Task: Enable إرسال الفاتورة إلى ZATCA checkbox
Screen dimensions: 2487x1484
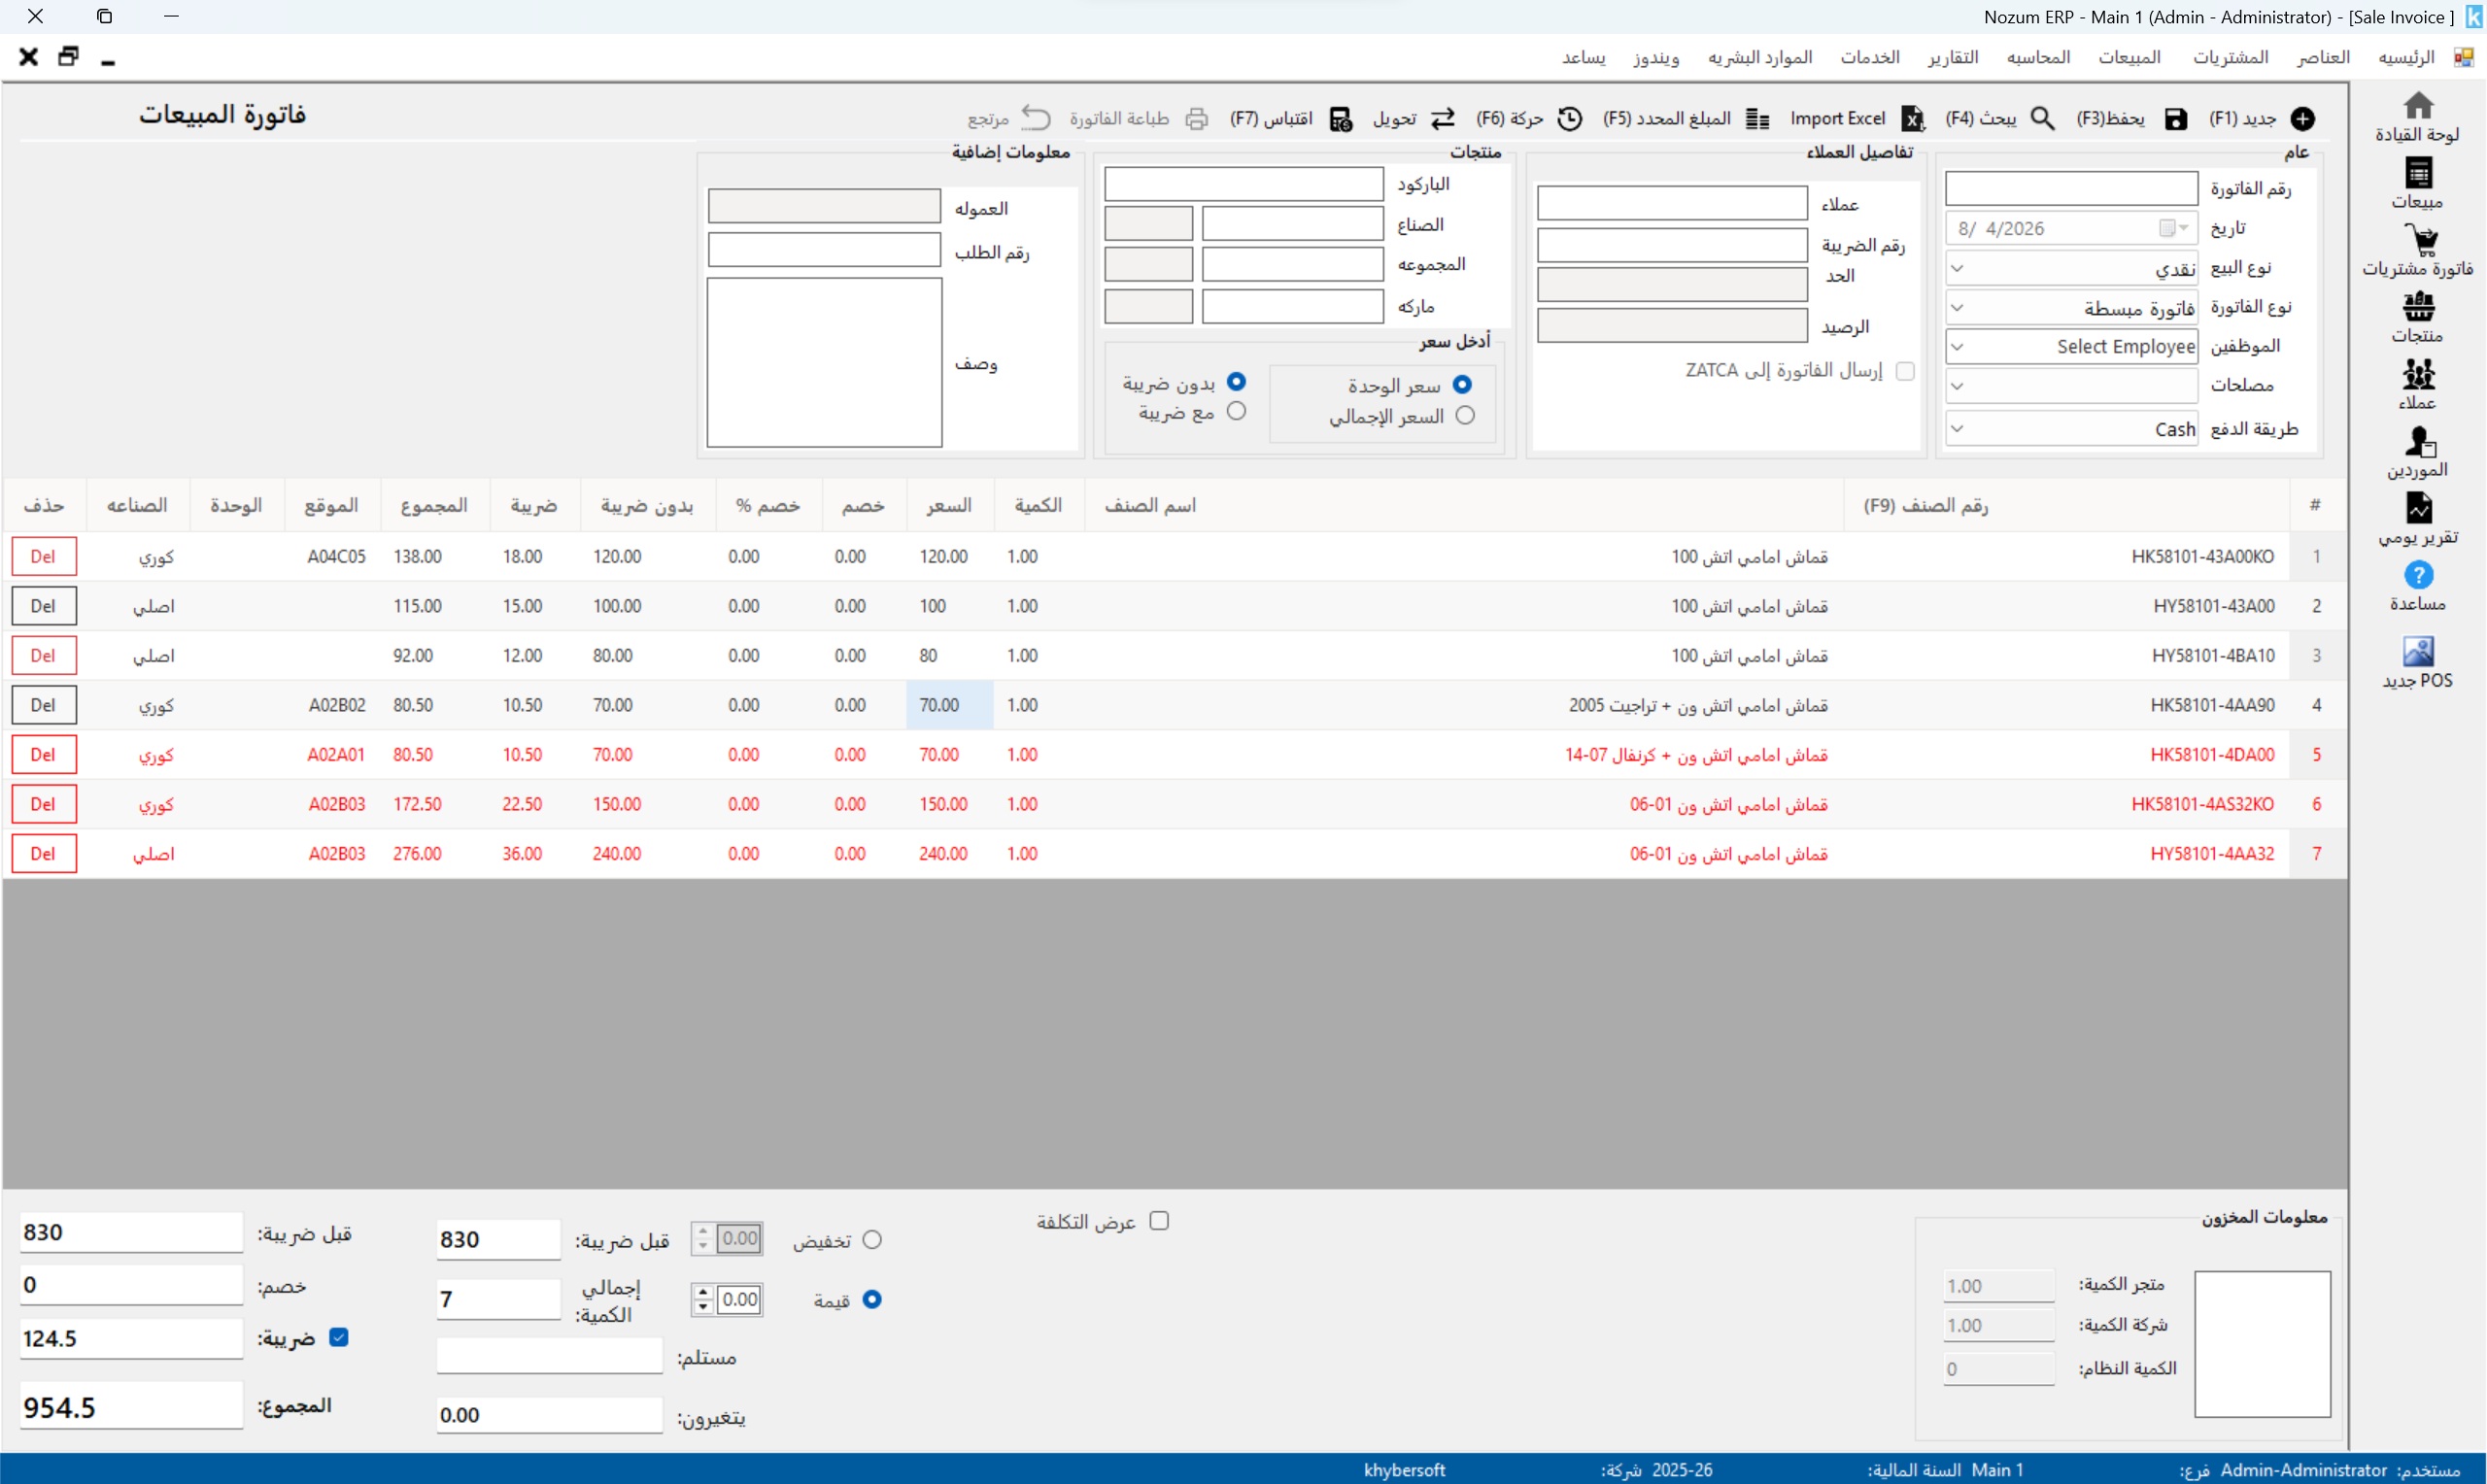Action: click(1905, 371)
